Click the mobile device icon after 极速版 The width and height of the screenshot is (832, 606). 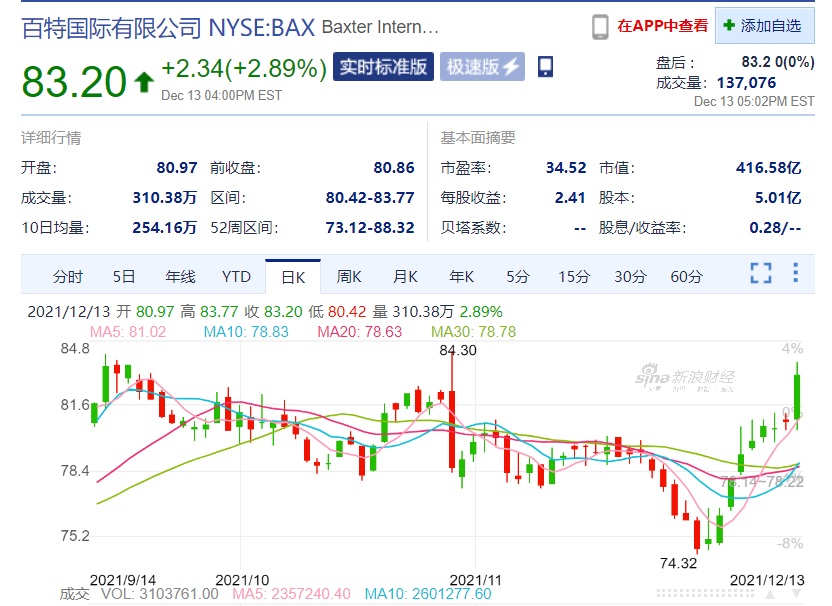click(x=545, y=67)
